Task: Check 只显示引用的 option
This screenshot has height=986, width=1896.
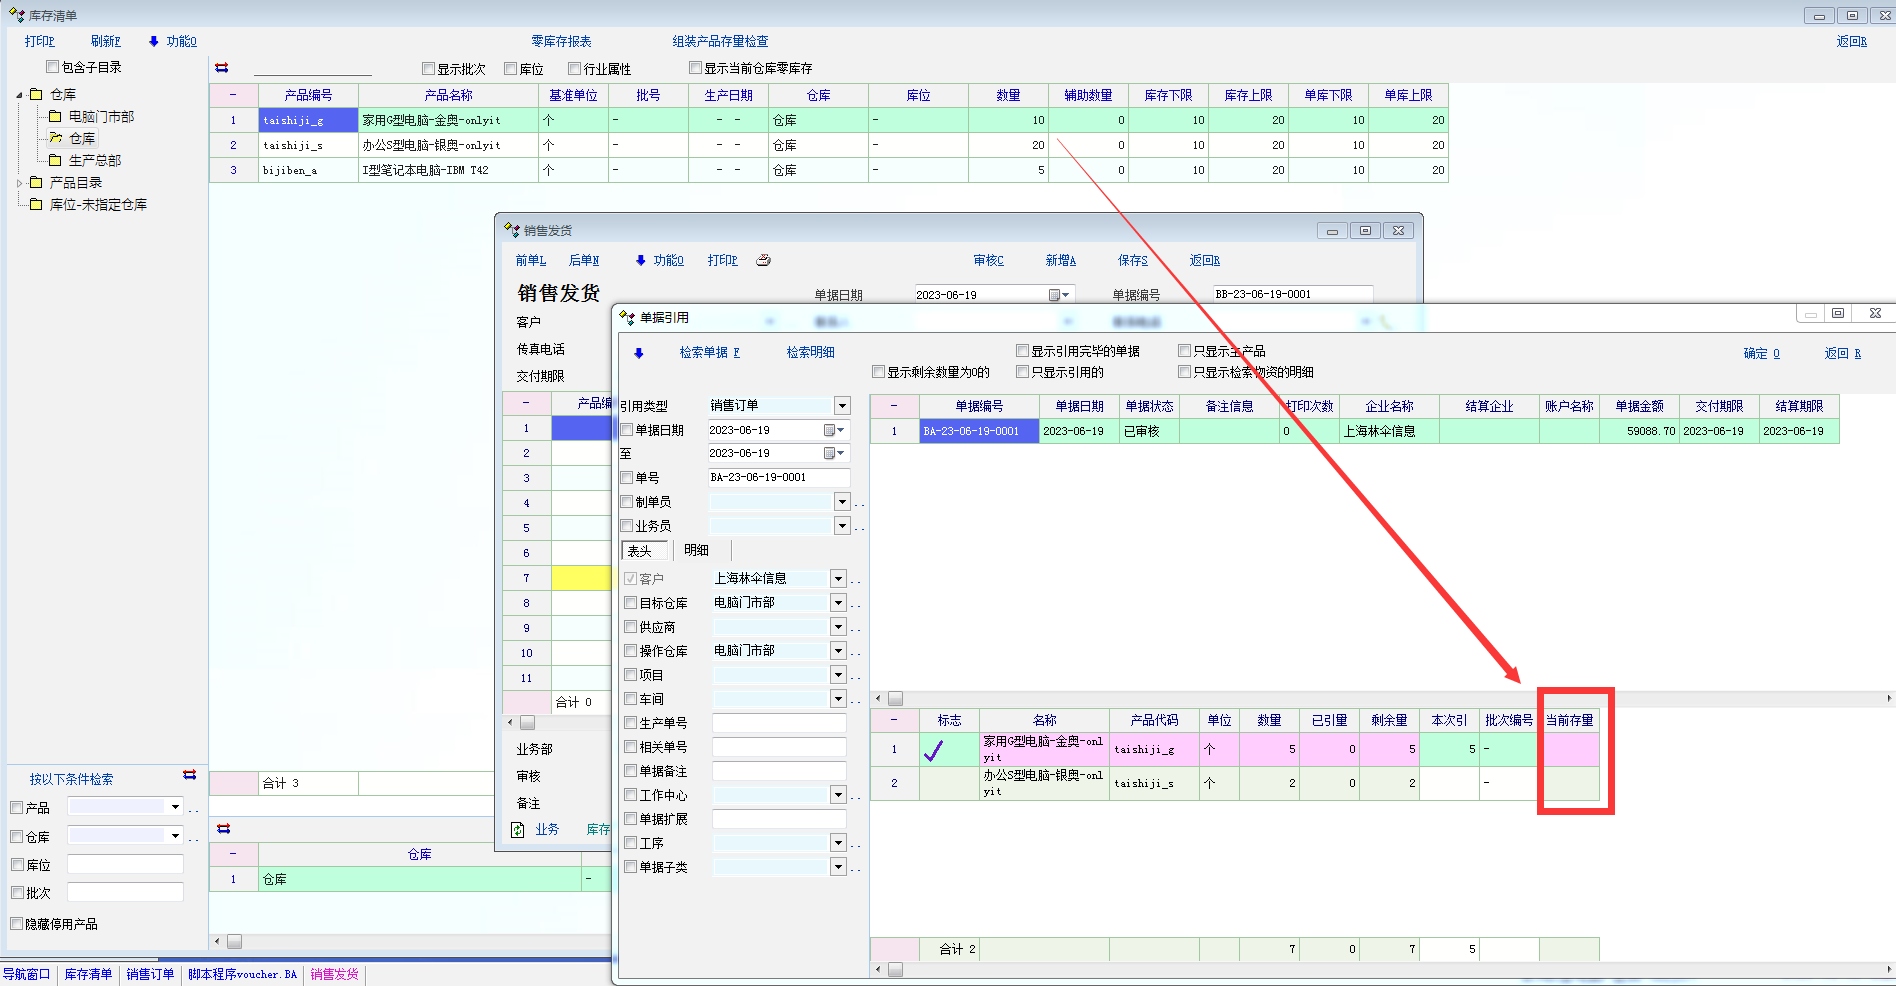Action: 1023,372
